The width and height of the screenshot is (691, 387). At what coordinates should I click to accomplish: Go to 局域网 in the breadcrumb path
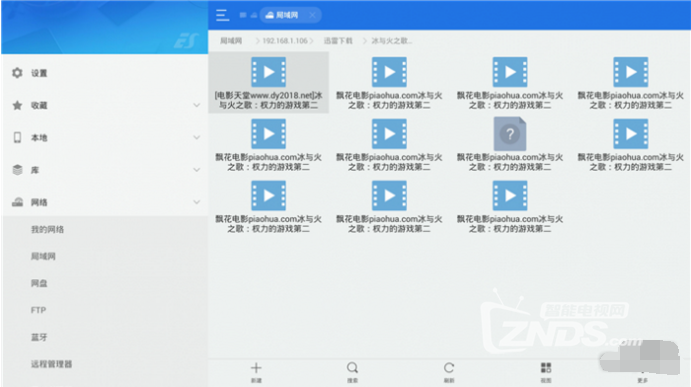pyautogui.click(x=231, y=41)
